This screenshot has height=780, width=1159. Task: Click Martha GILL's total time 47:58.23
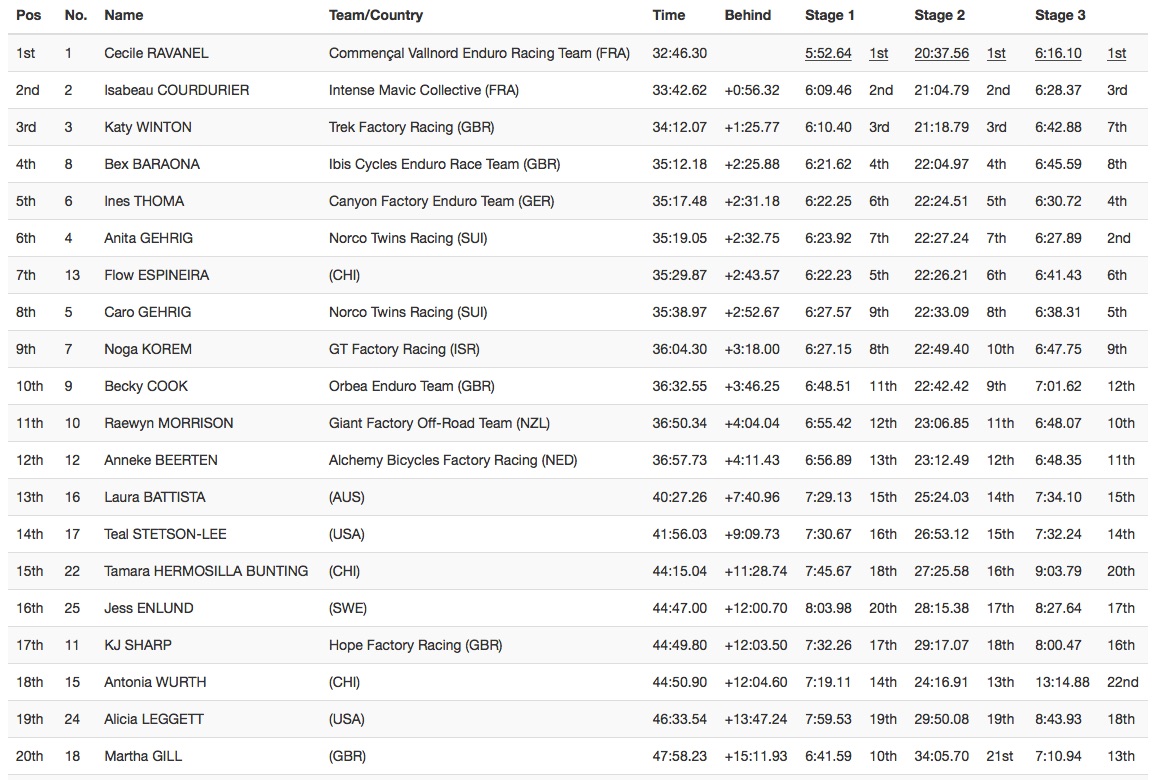pos(679,756)
